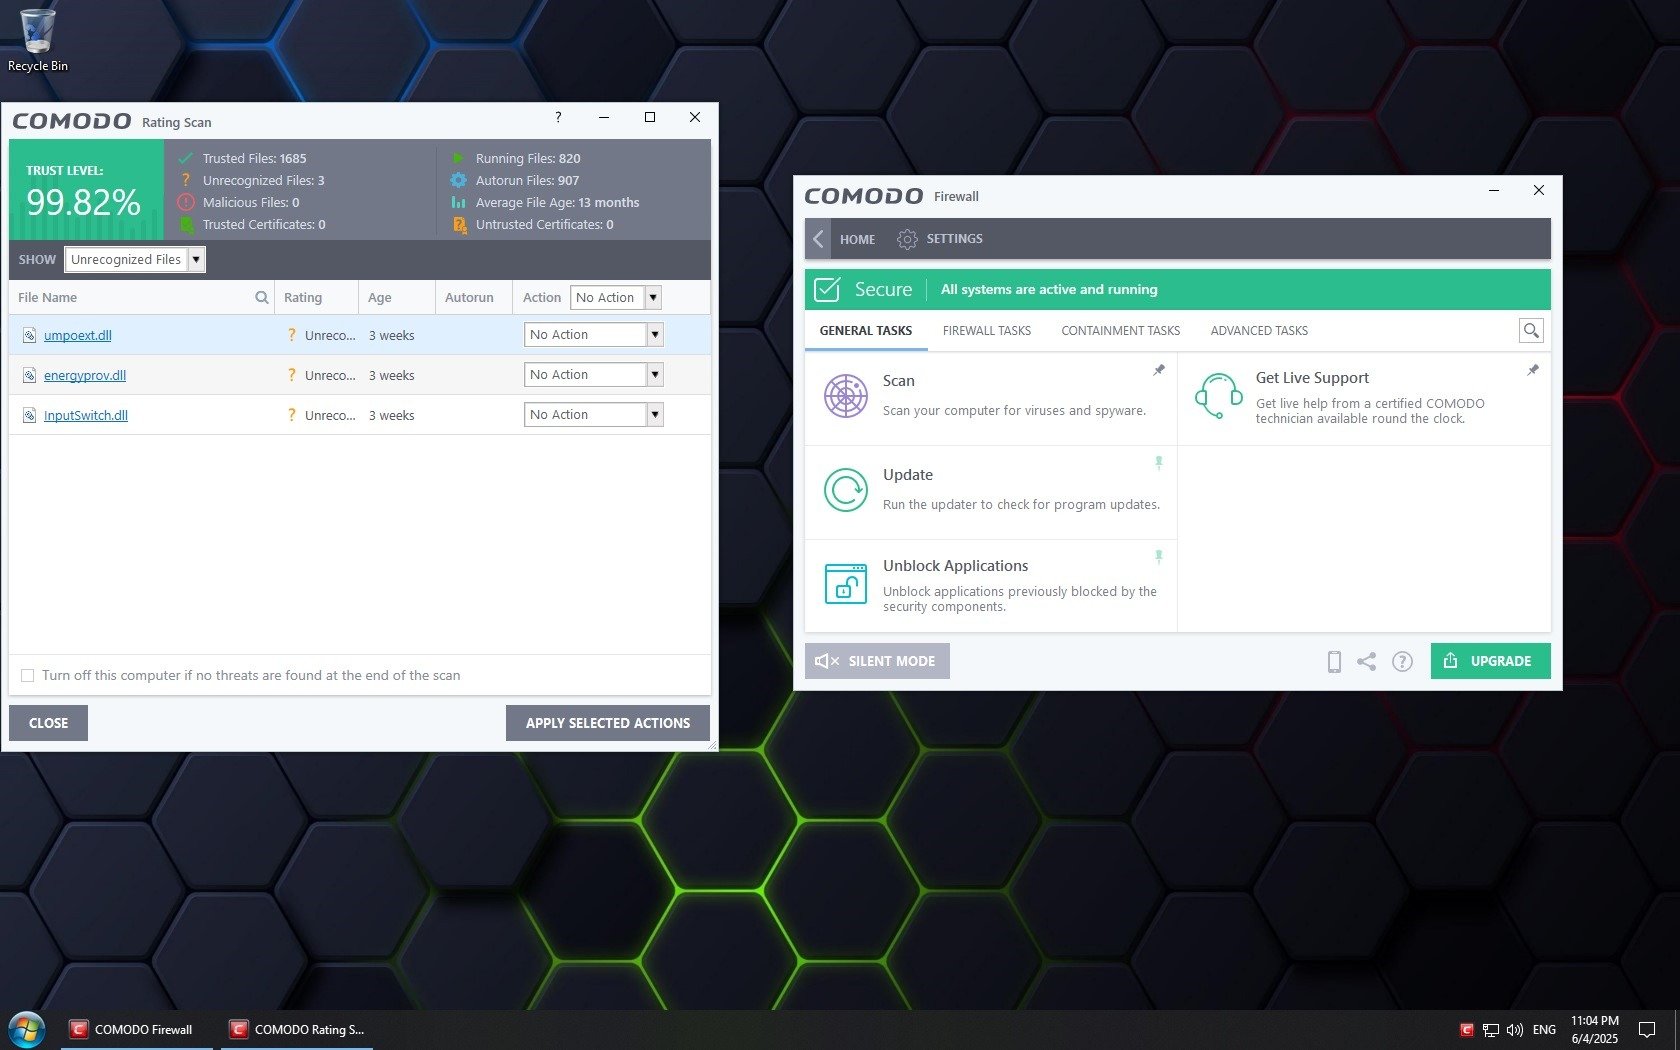The height and width of the screenshot is (1050, 1680).
Task: Open the InputSwitch.dll file link
Action: point(86,416)
